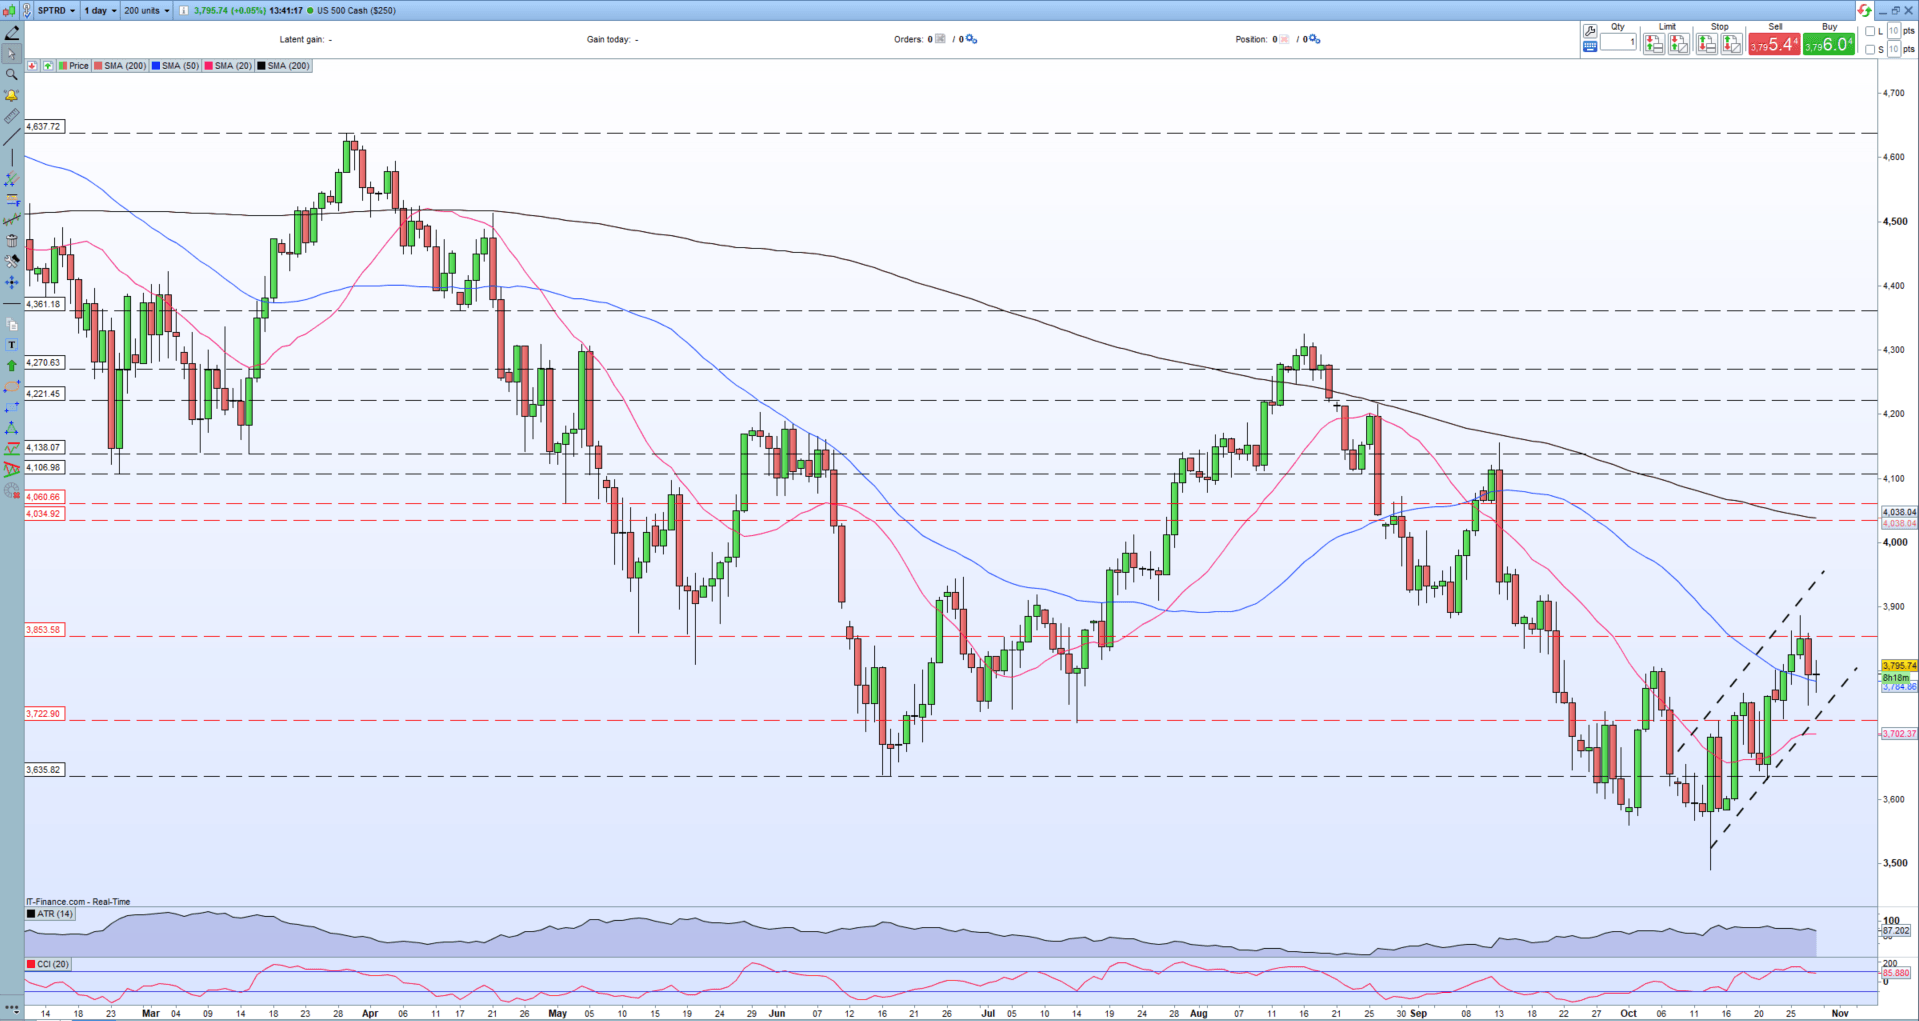
Task: Open order panel wrench settings
Action: click(1590, 31)
